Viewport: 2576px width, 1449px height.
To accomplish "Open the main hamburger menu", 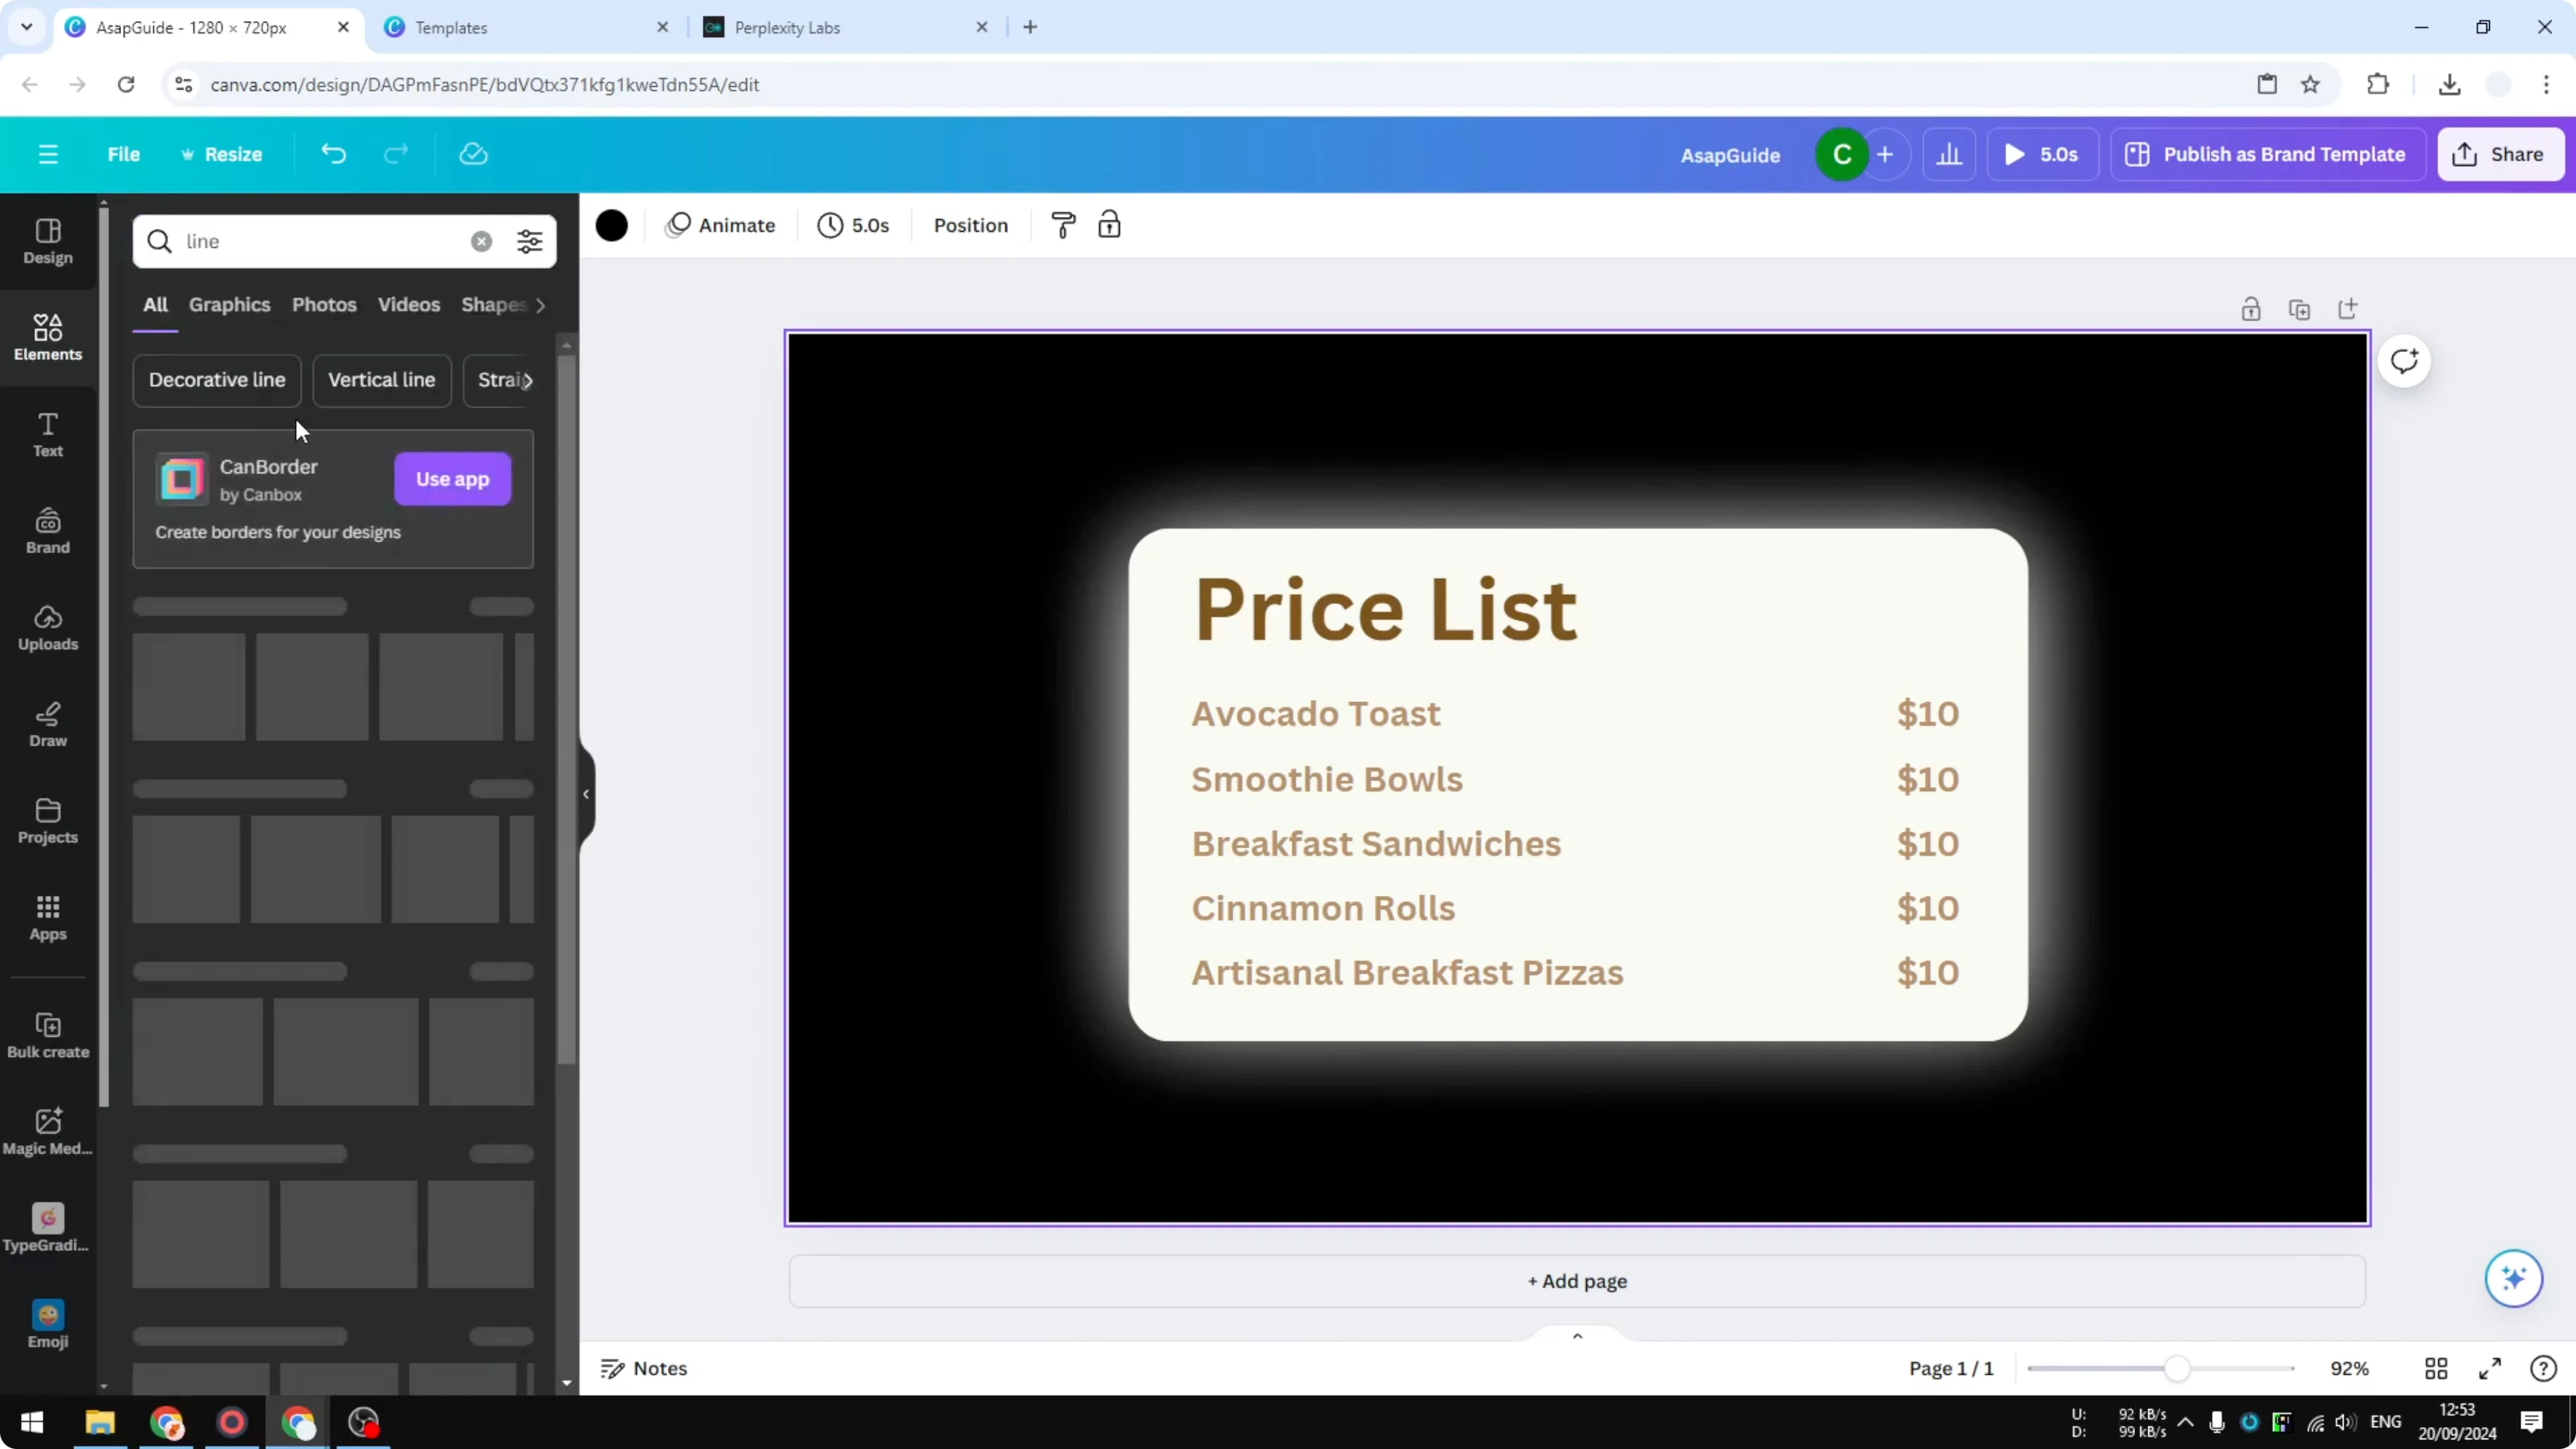I will click(47, 154).
